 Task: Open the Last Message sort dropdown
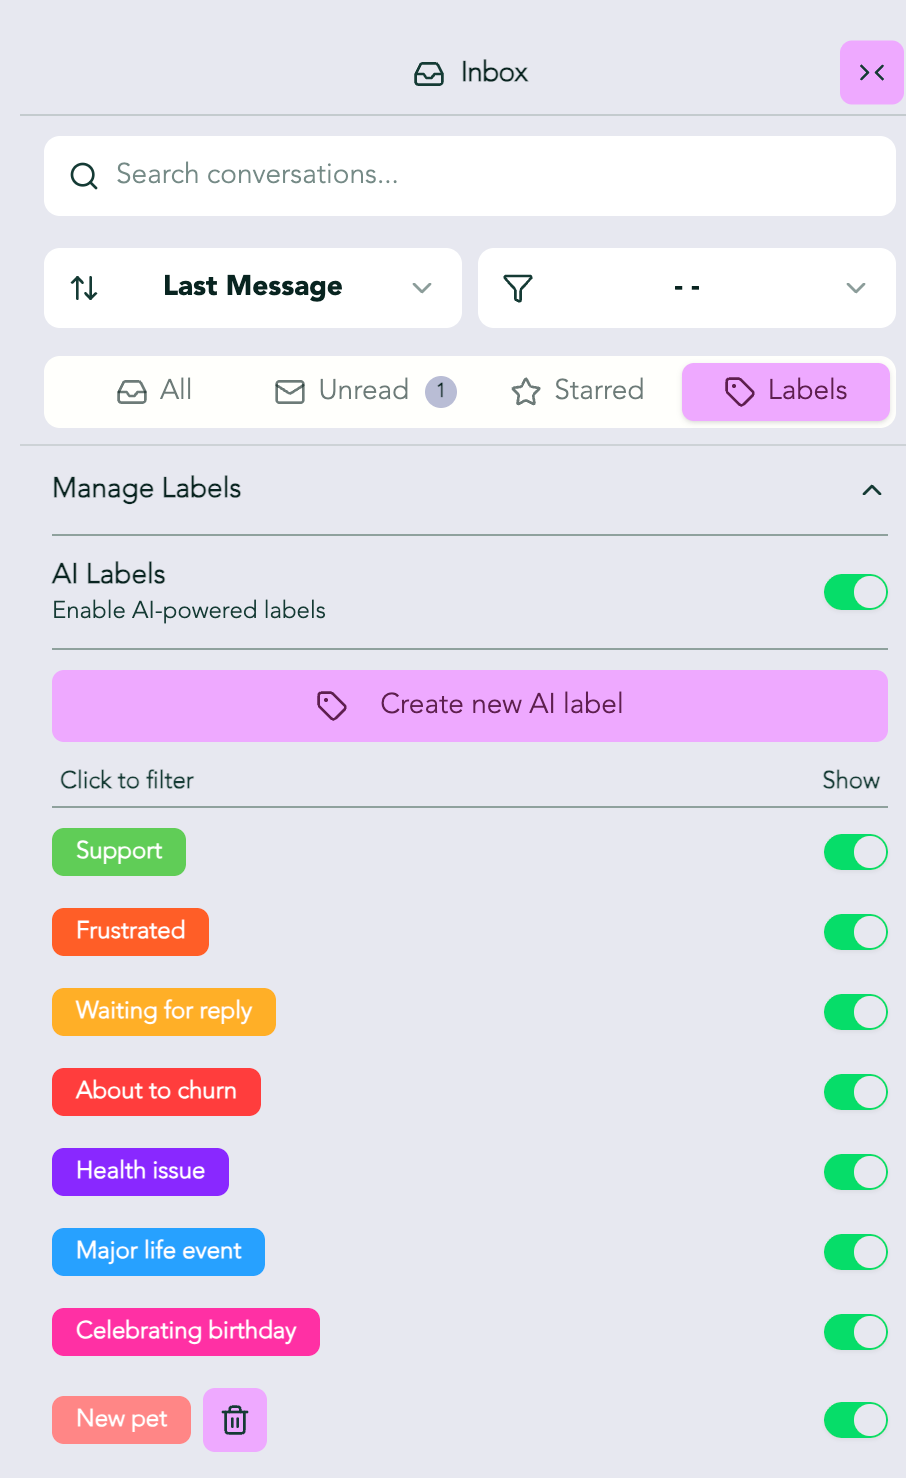click(x=253, y=288)
